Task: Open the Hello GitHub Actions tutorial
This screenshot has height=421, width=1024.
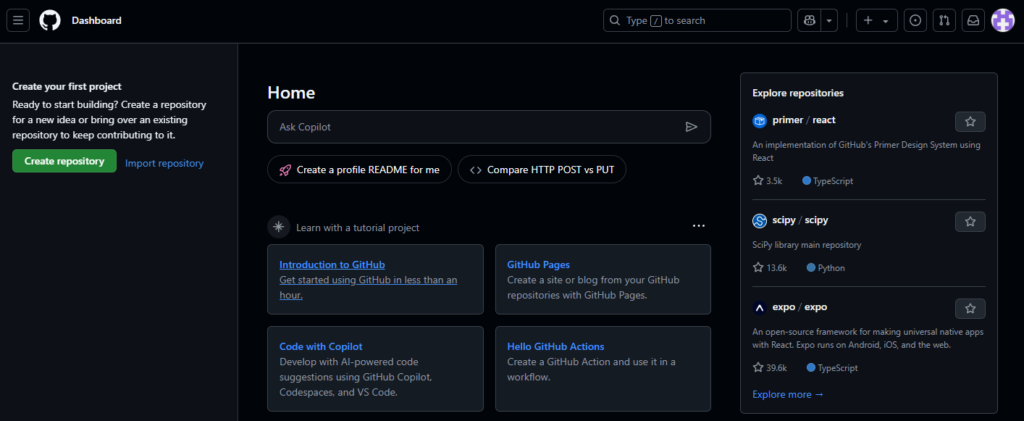Action: point(603,369)
